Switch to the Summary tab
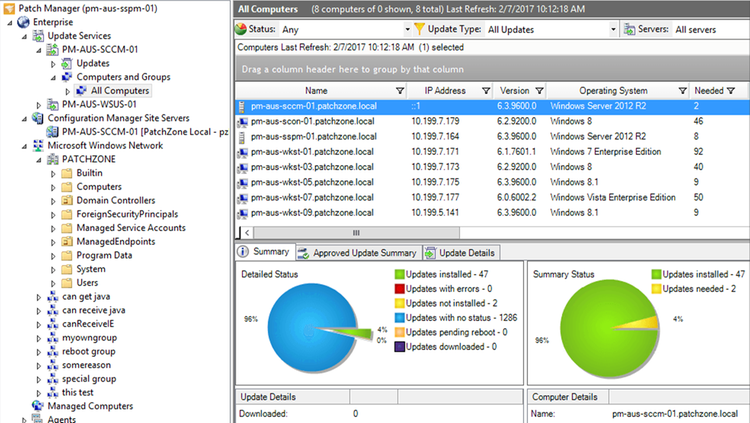Screen dimensions: 750x423 pos(265,252)
